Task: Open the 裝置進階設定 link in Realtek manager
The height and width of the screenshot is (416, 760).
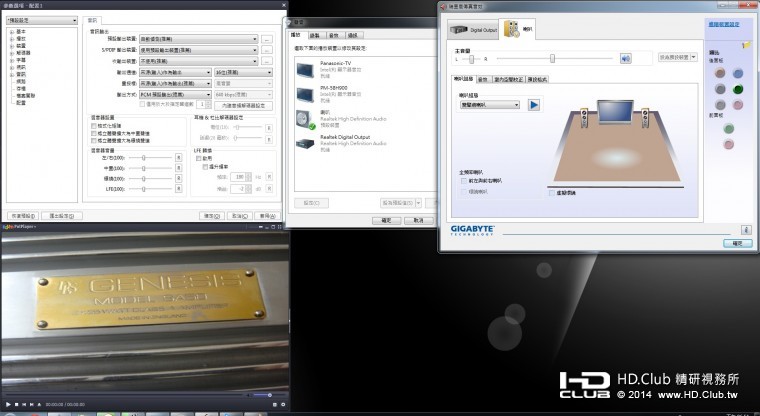Action: 724,24
